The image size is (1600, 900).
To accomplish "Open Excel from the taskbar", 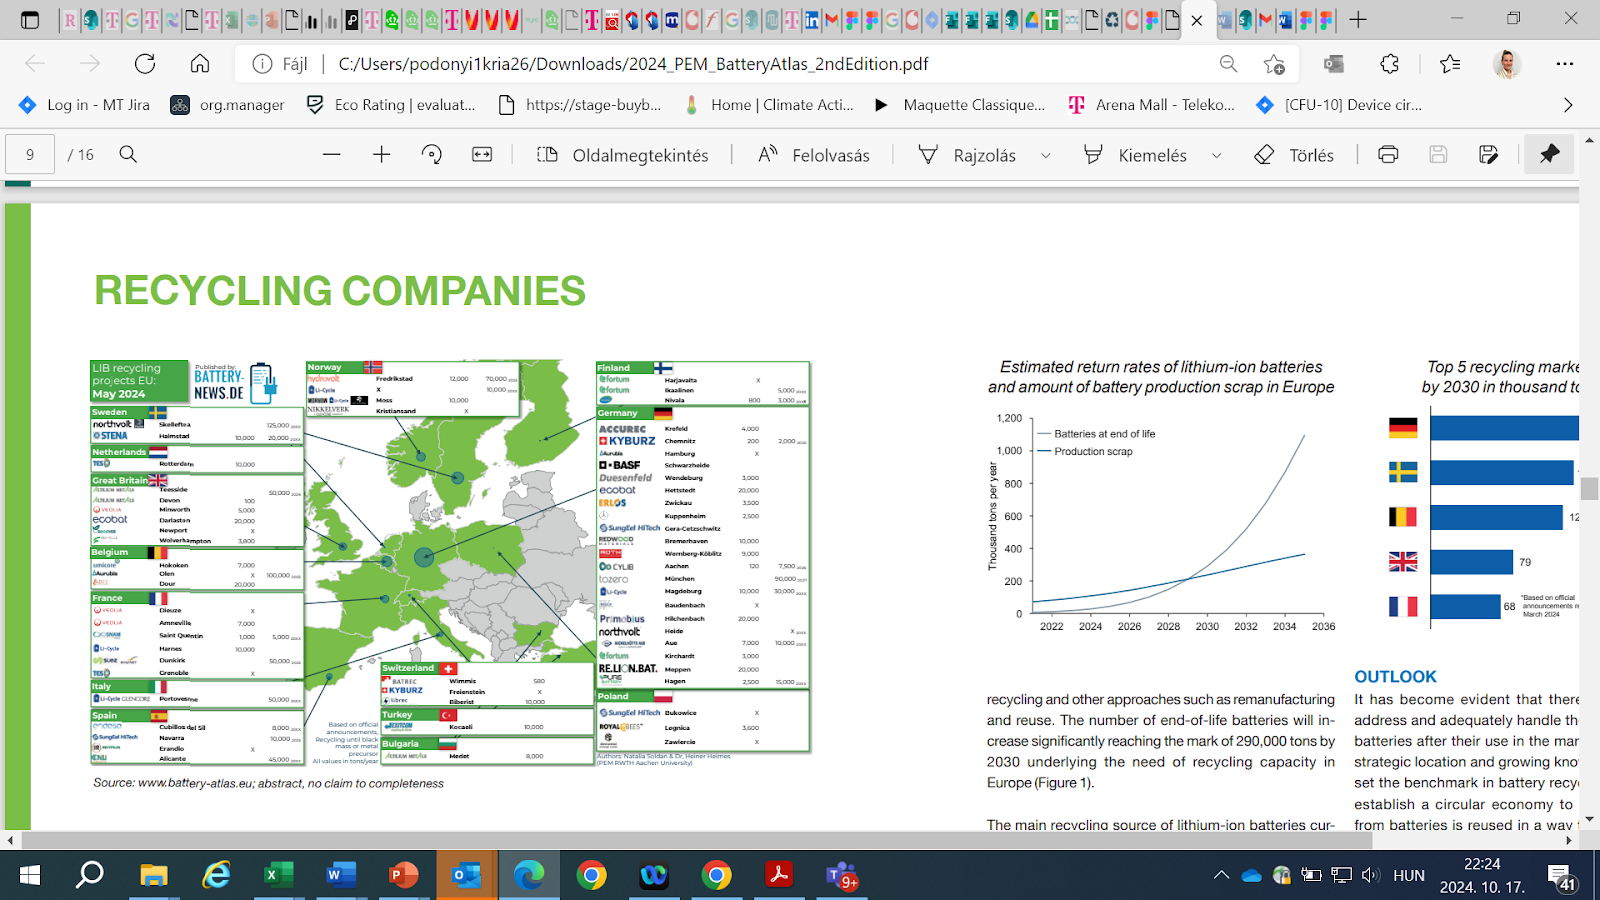I will coord(278,876).
